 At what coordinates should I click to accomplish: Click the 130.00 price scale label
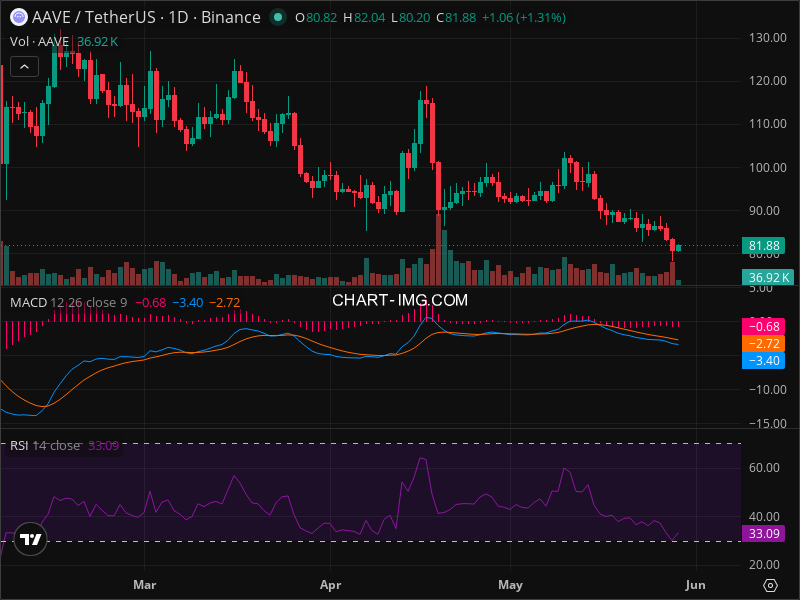tap(767, 38)
